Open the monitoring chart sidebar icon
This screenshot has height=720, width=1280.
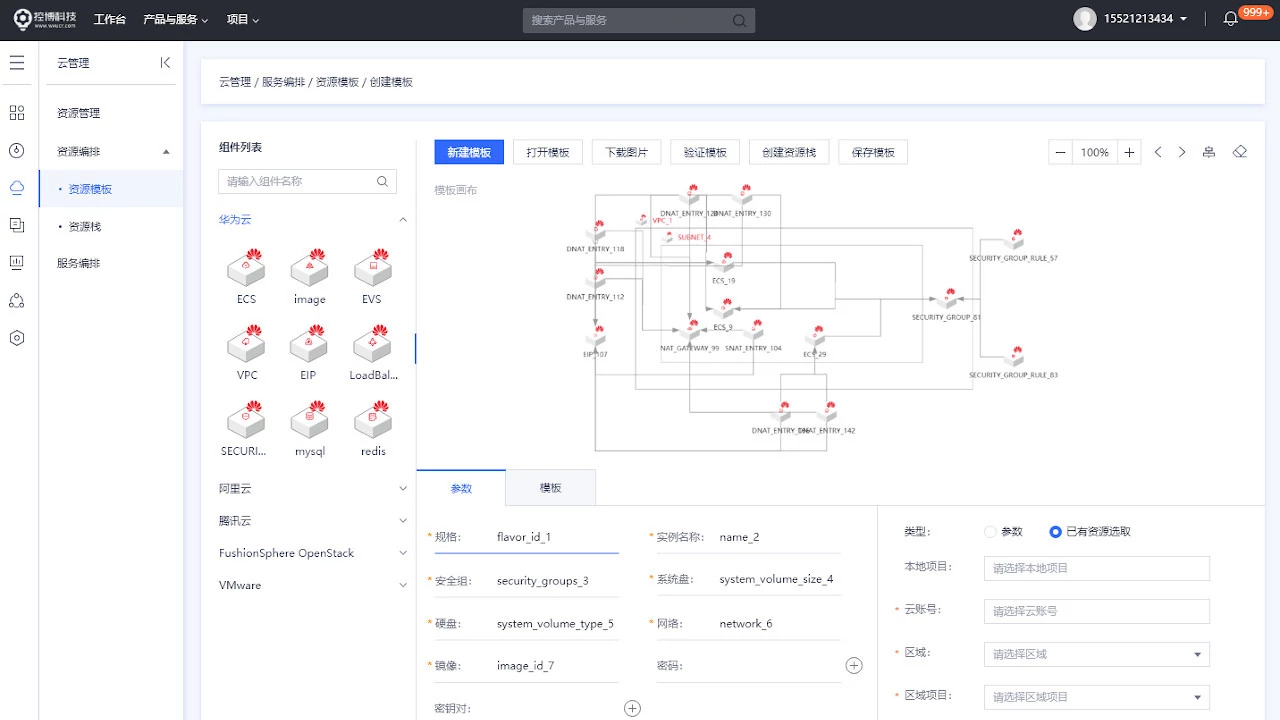click(x=17, y=263)
